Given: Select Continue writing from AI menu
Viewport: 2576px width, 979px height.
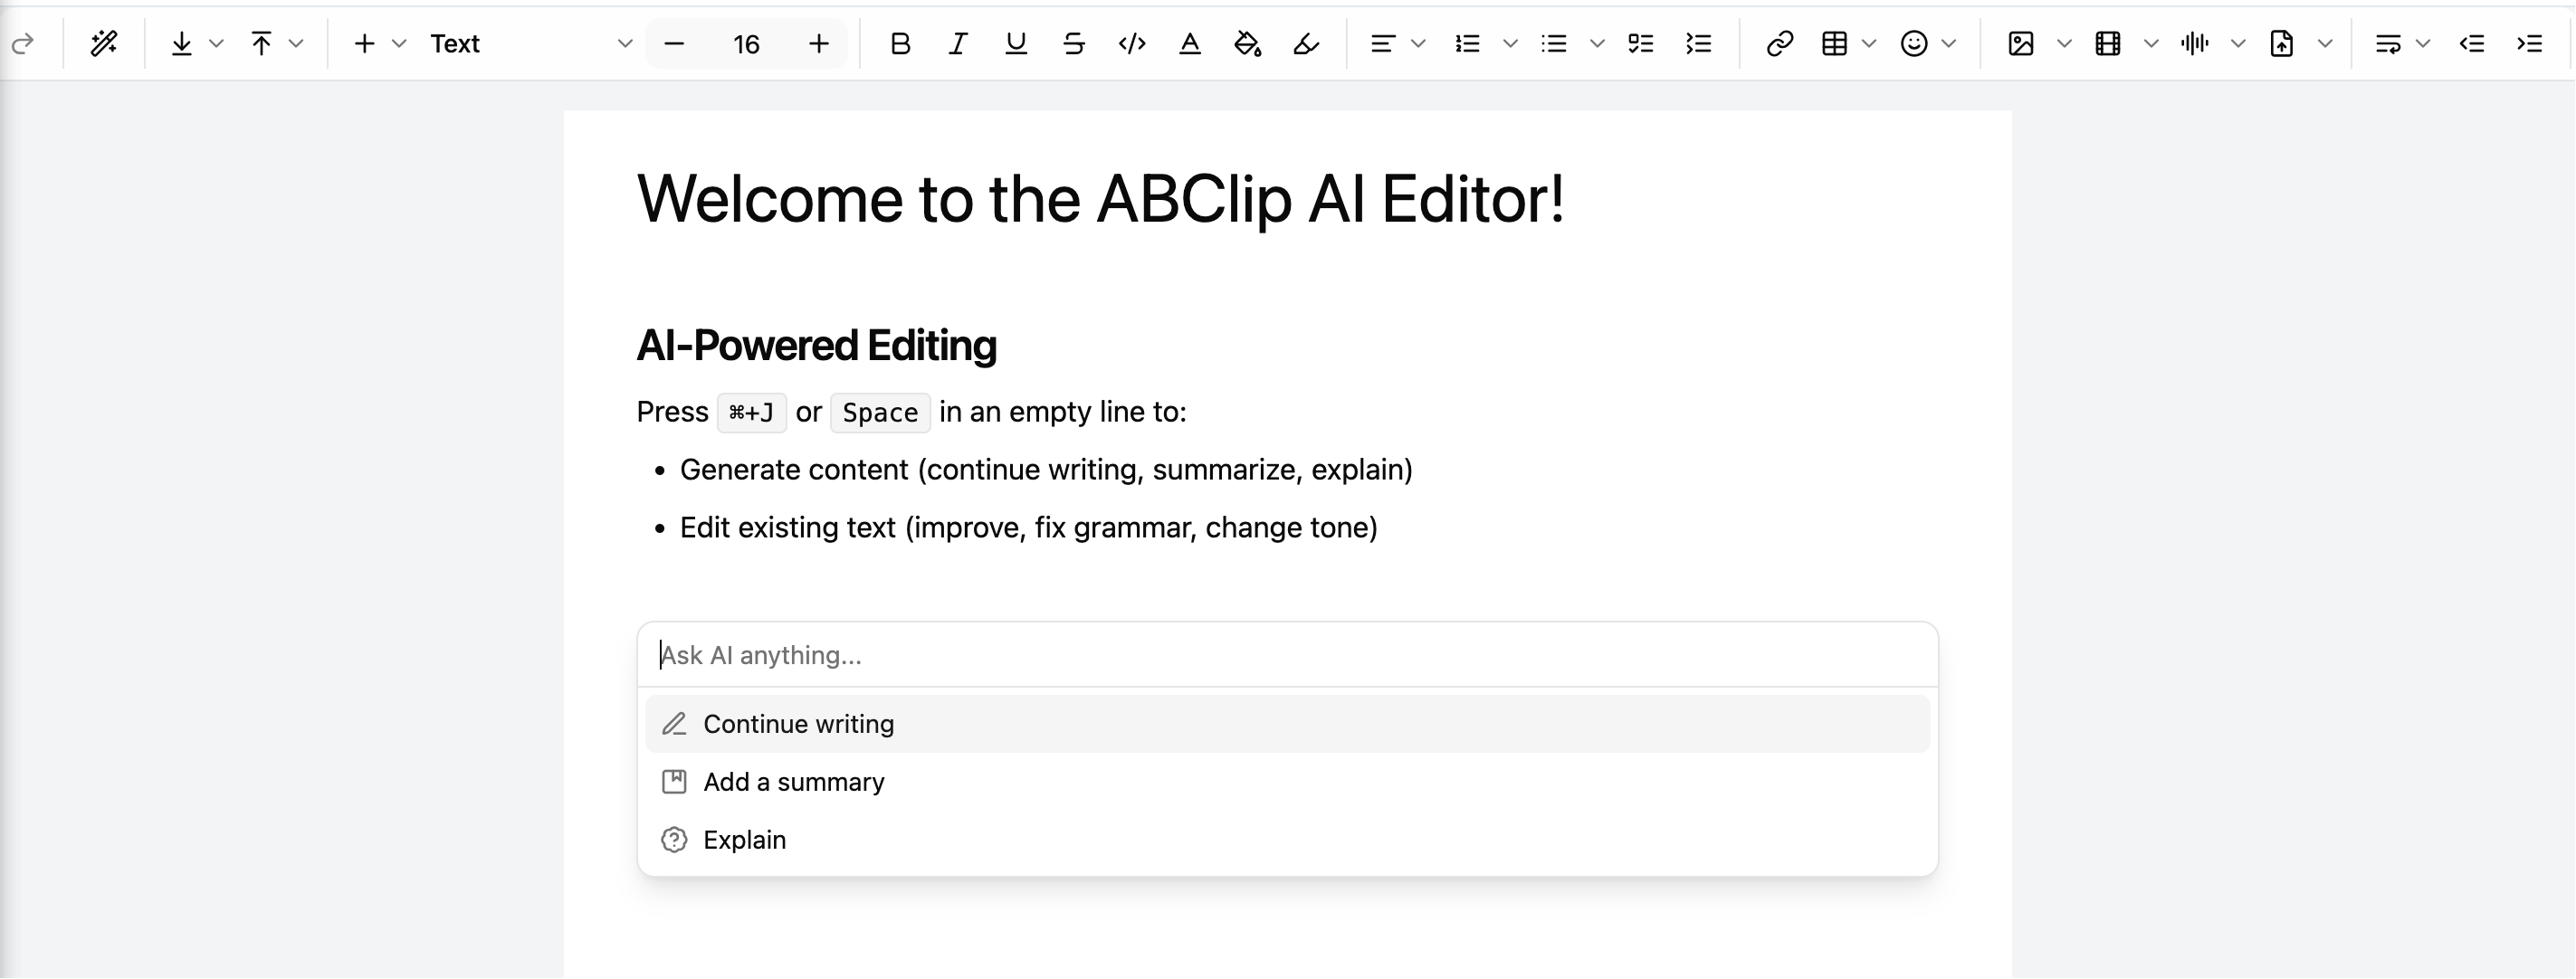Looking at the screenshot, I should pyautogui.click(x=798, y=724).
